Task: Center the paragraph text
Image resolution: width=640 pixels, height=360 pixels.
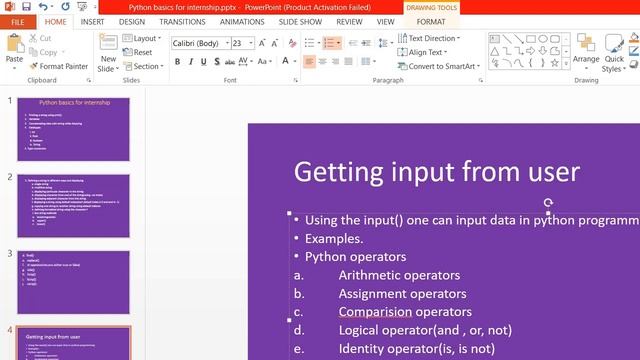Action: [x=322, y=62]
